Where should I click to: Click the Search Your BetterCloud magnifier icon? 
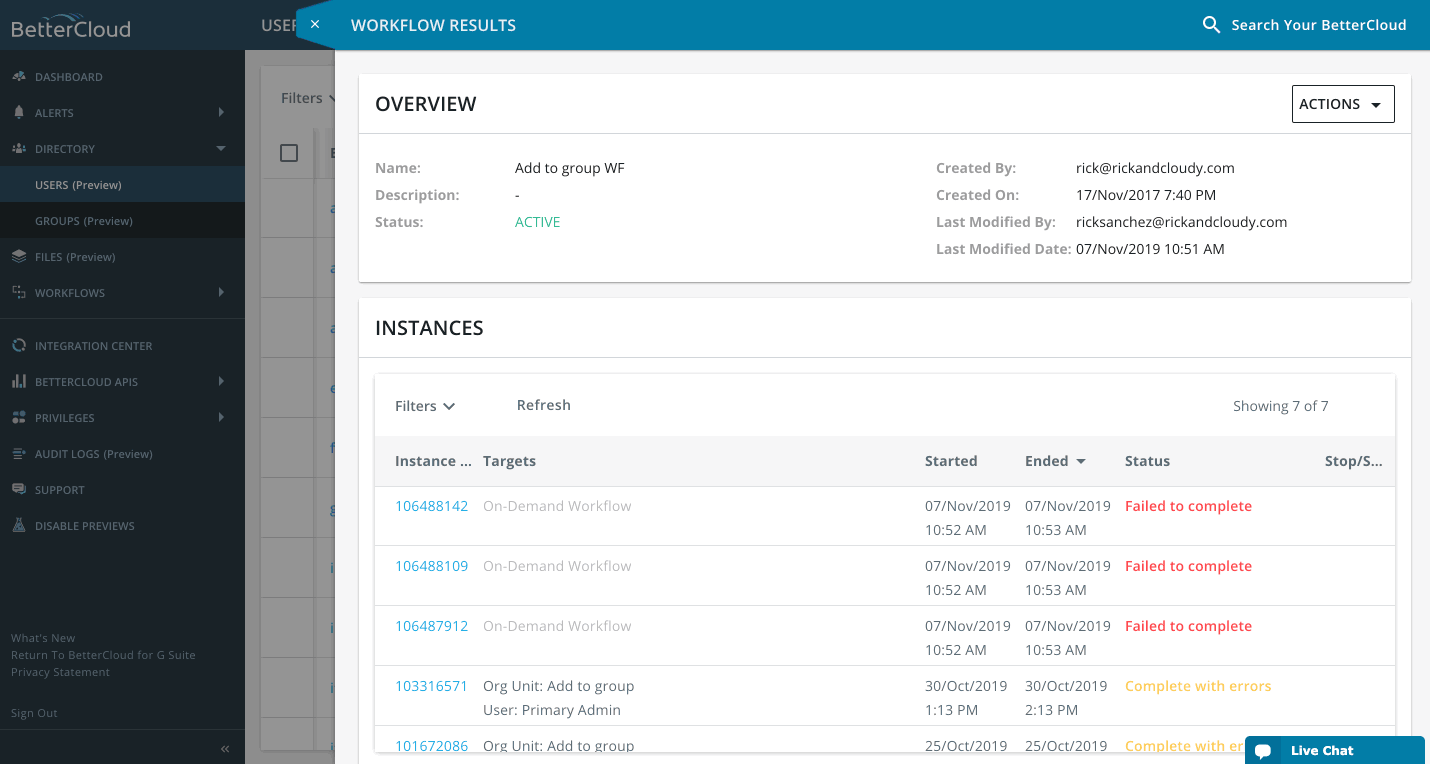coord(1211,24)
